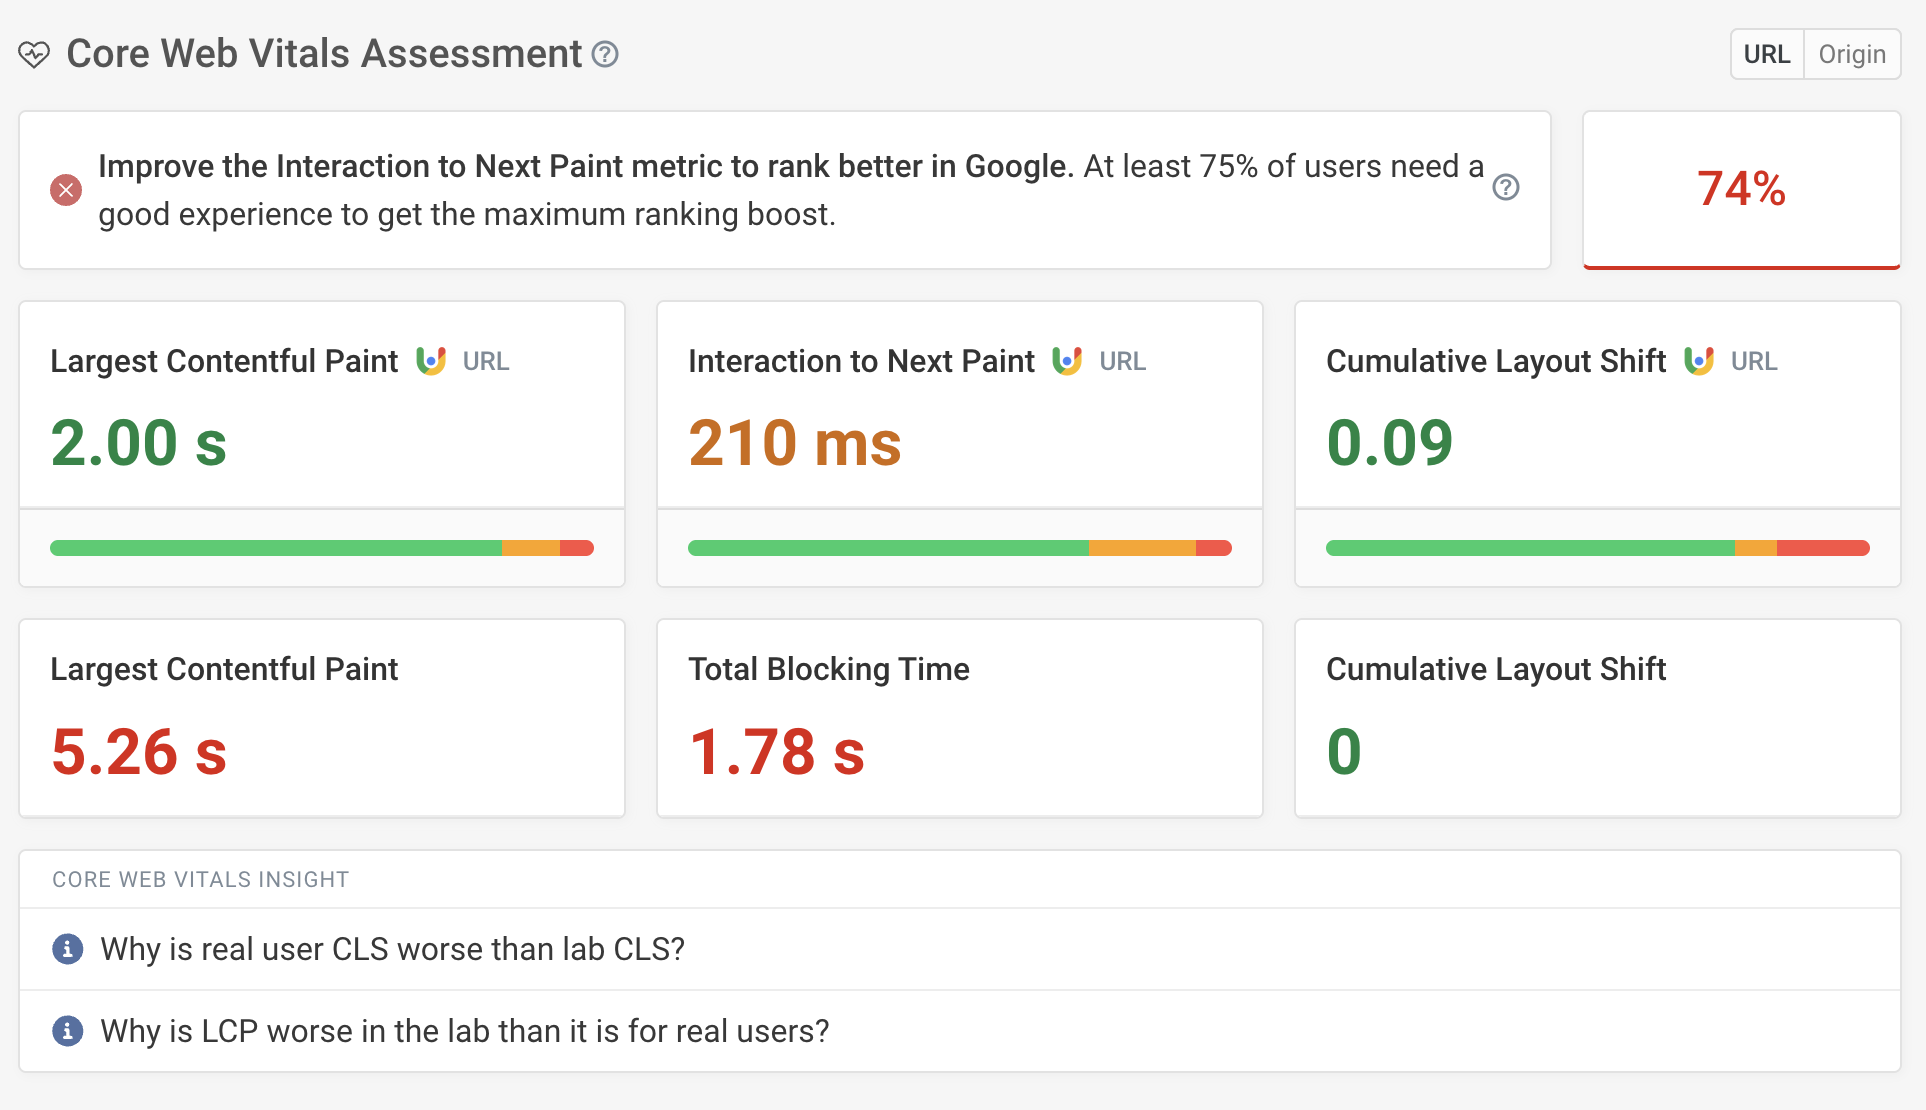Click the info icon next to the CLS insight question
The image size is (1926, 1110).
68,949
